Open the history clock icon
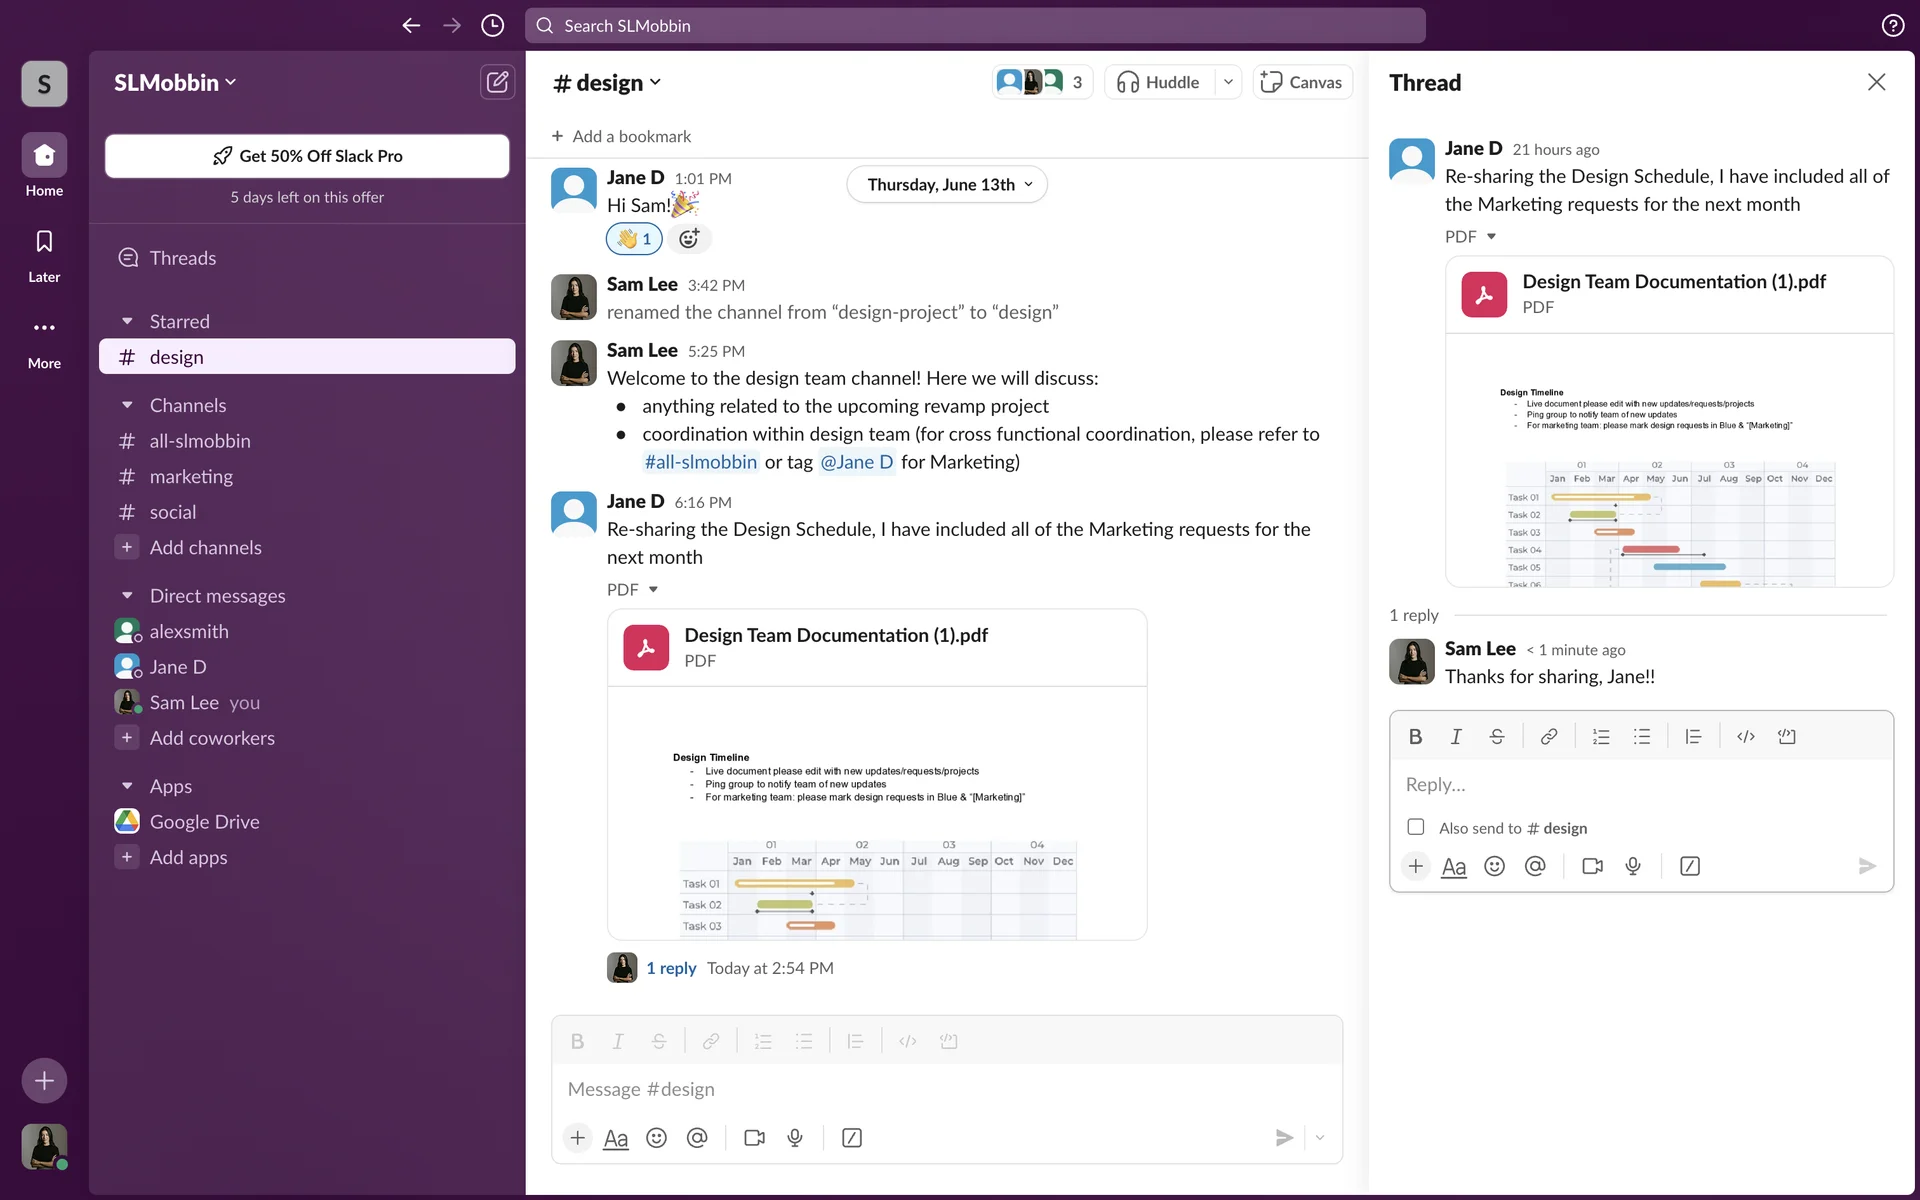This screenshot has width=1920, height=1200. pos(492,26)
